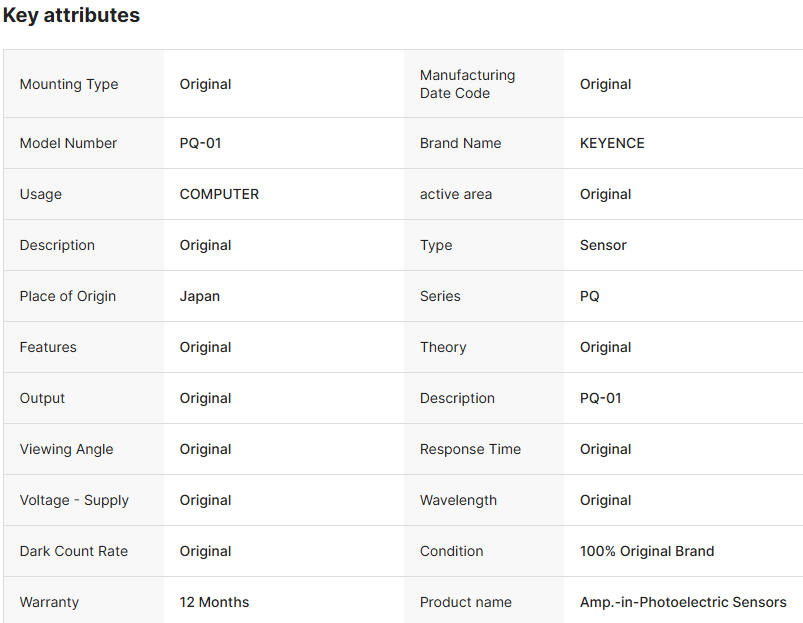
Task: Click the Response Time label
Action: (x=470, y=449)
